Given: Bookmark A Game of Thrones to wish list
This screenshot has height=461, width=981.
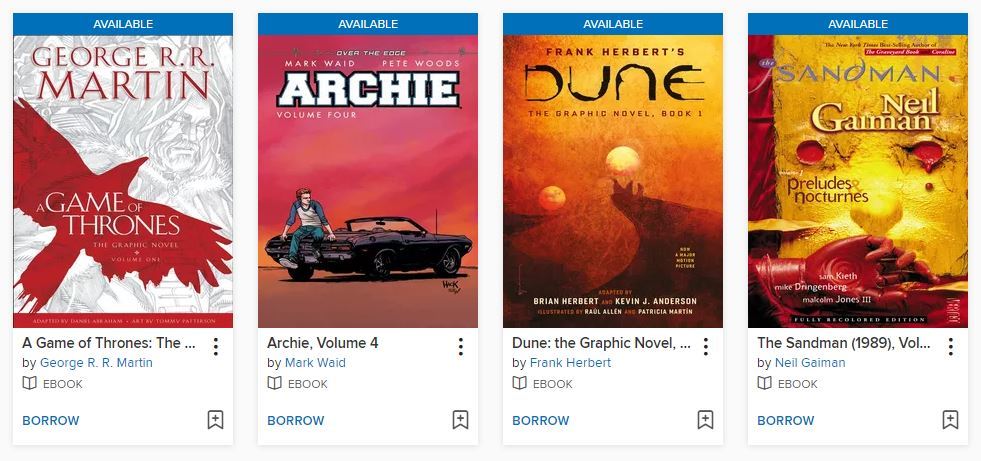Looking at the screenshot, I should [215, 420].
